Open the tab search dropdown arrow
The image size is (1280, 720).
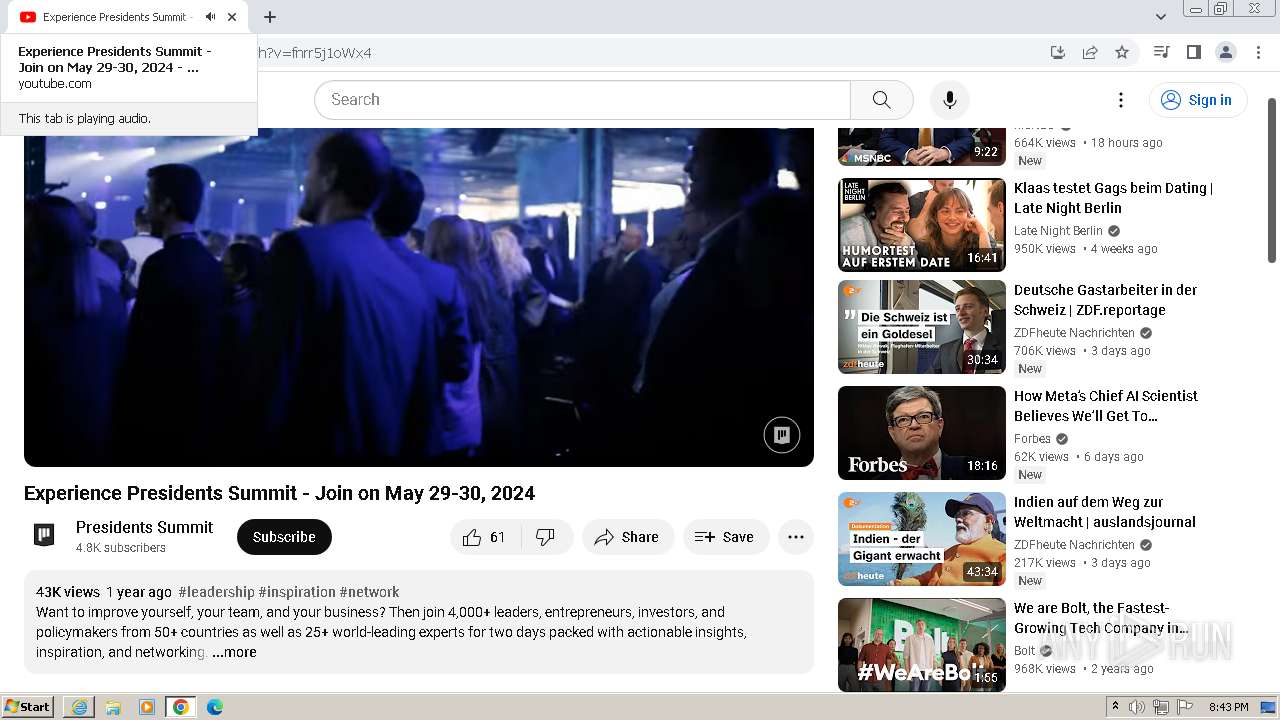[1160, 17]
